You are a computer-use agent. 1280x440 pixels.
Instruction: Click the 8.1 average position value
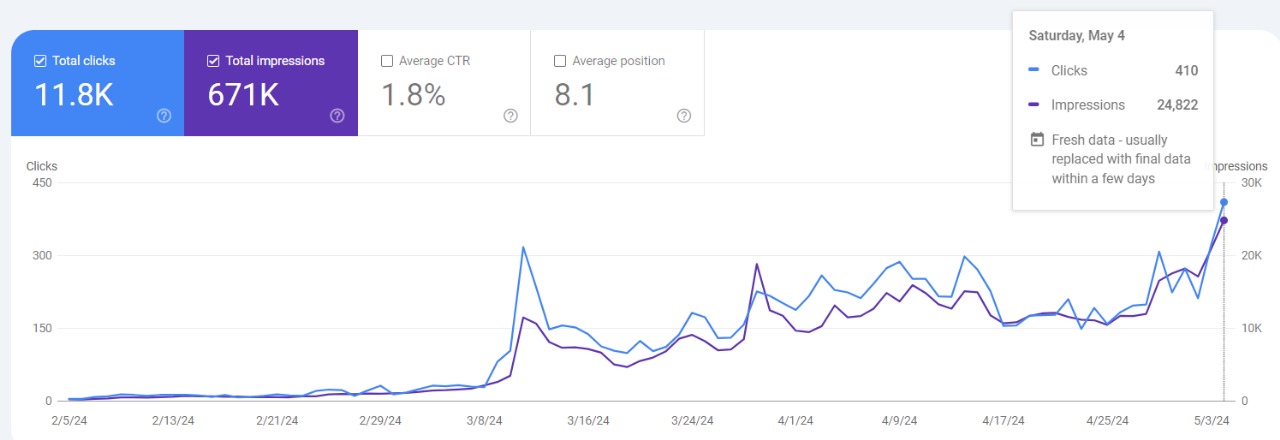point(575,95)
